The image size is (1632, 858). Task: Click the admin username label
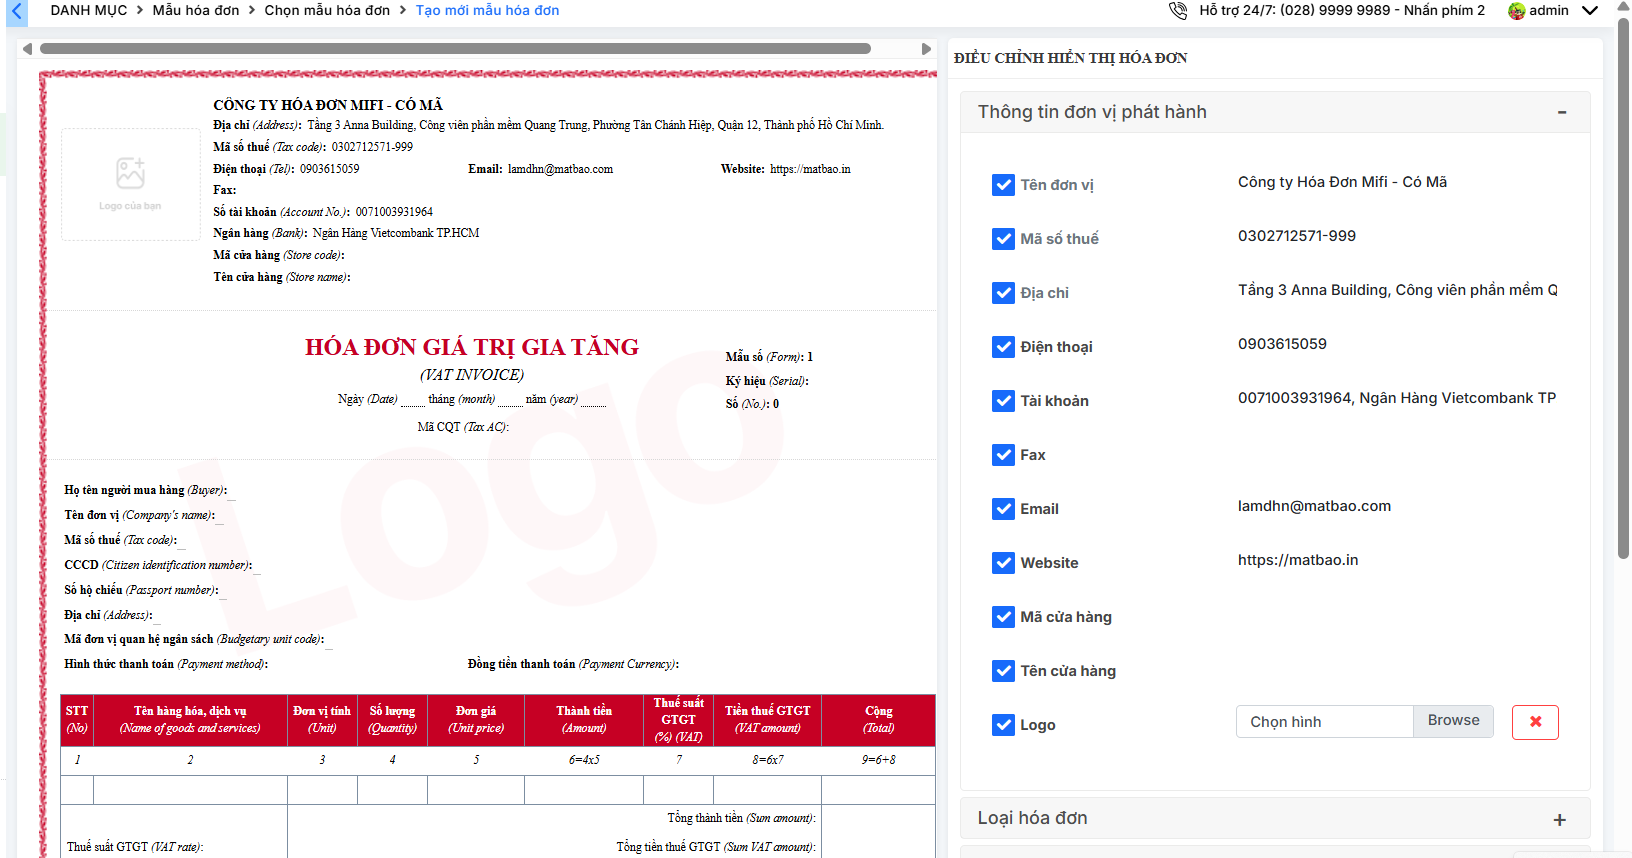[1549, 10]
